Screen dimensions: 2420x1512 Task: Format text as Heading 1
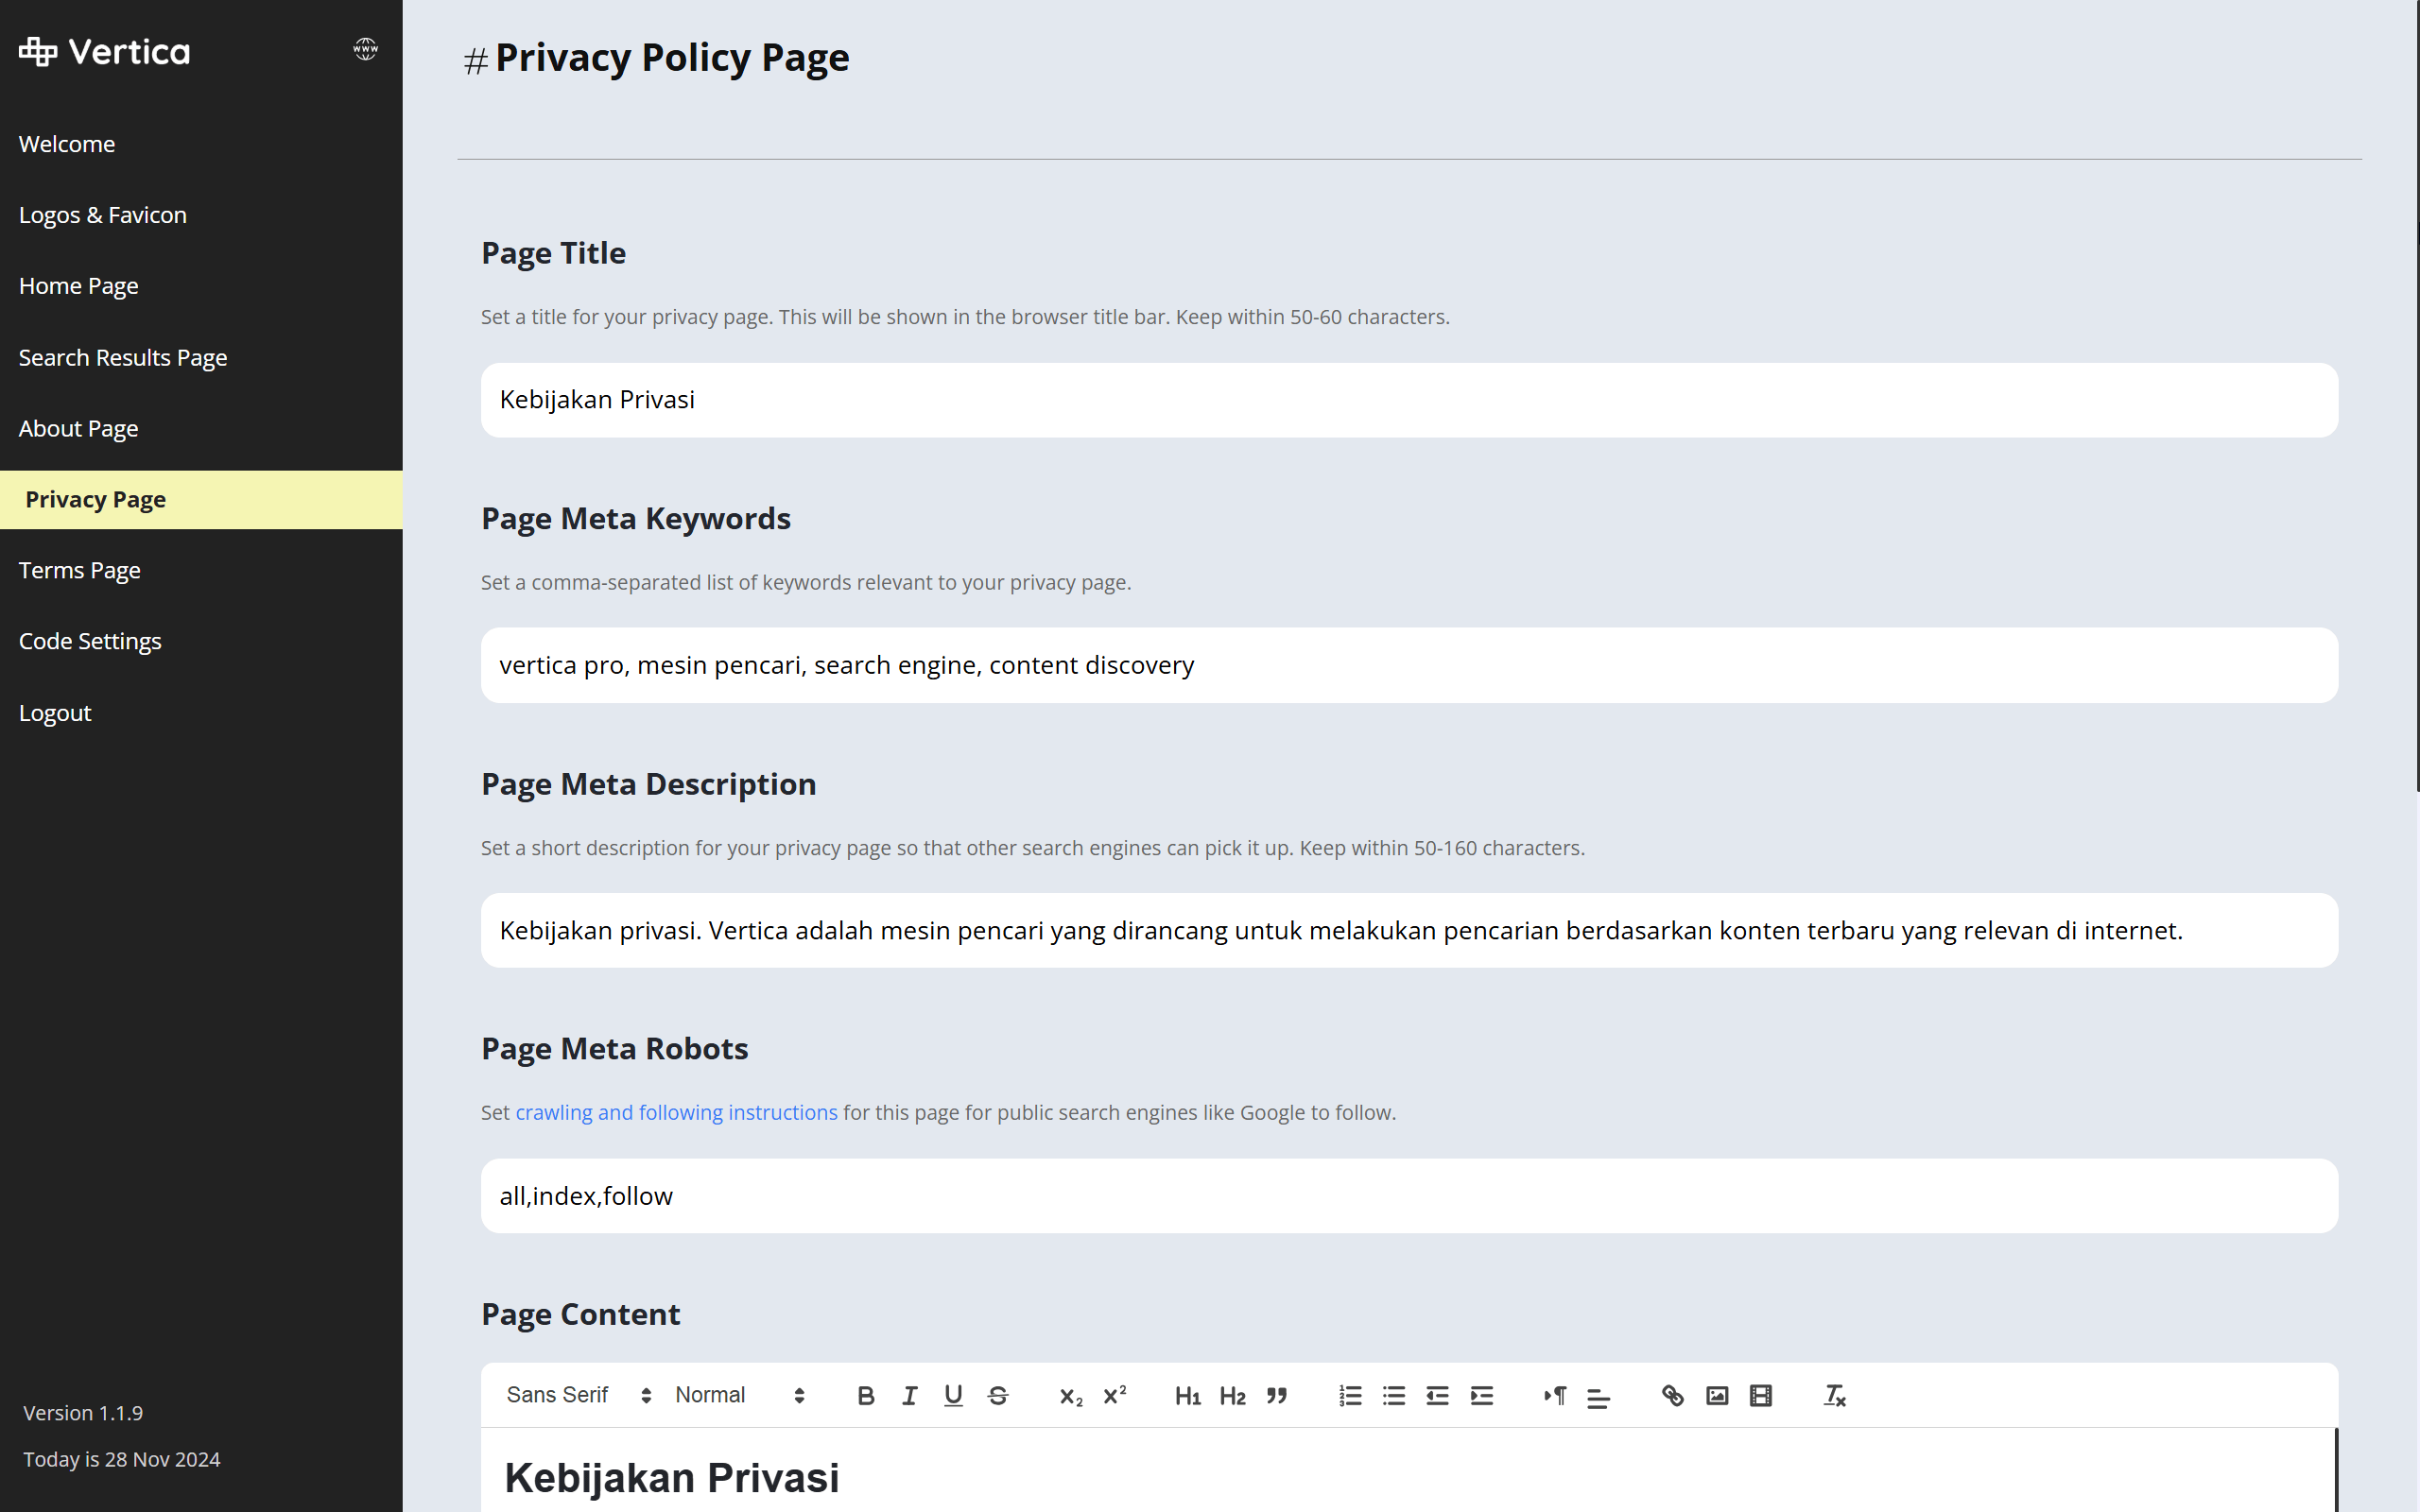[x=1187, y=1395]
